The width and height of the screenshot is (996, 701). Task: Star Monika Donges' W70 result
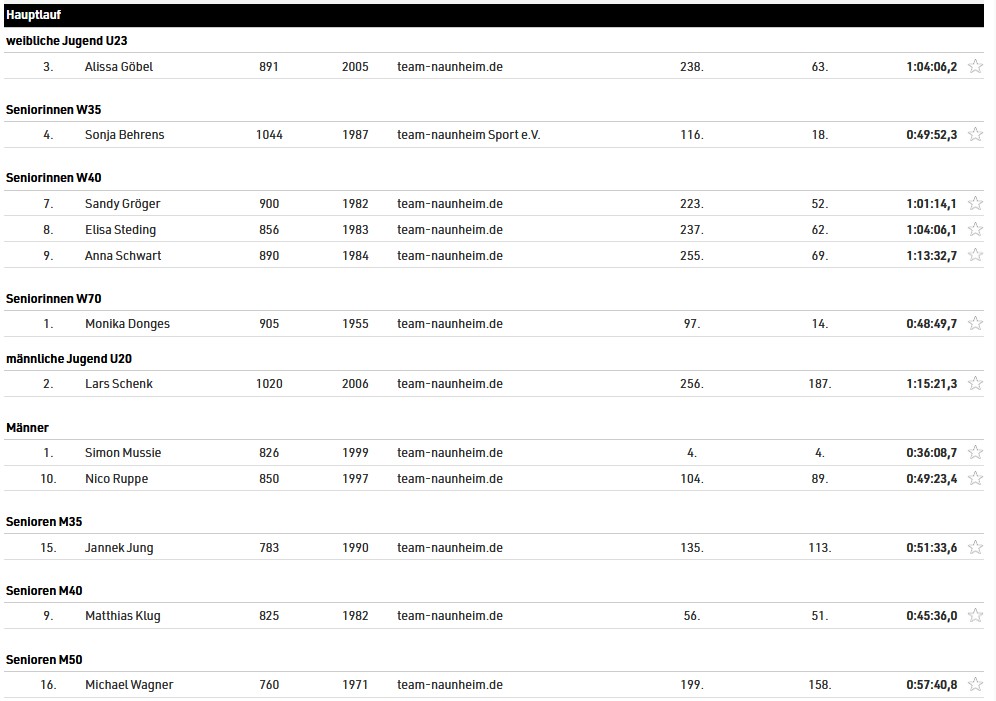coord(975,323)
